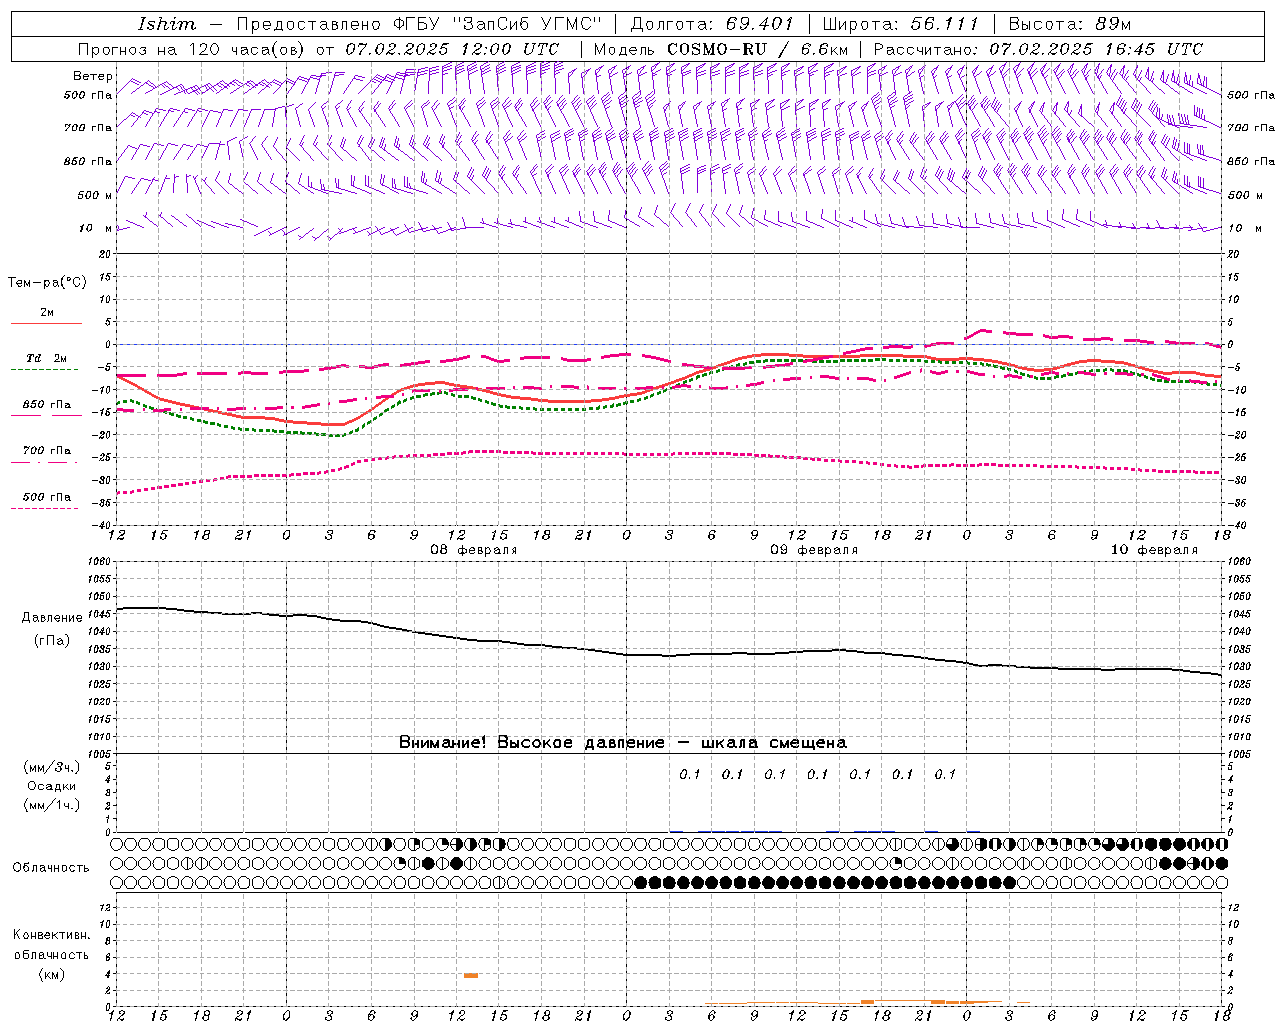Click the "Осадки" precipitation label
This screenshot has height=1024, width=1280.
point(52,786)
